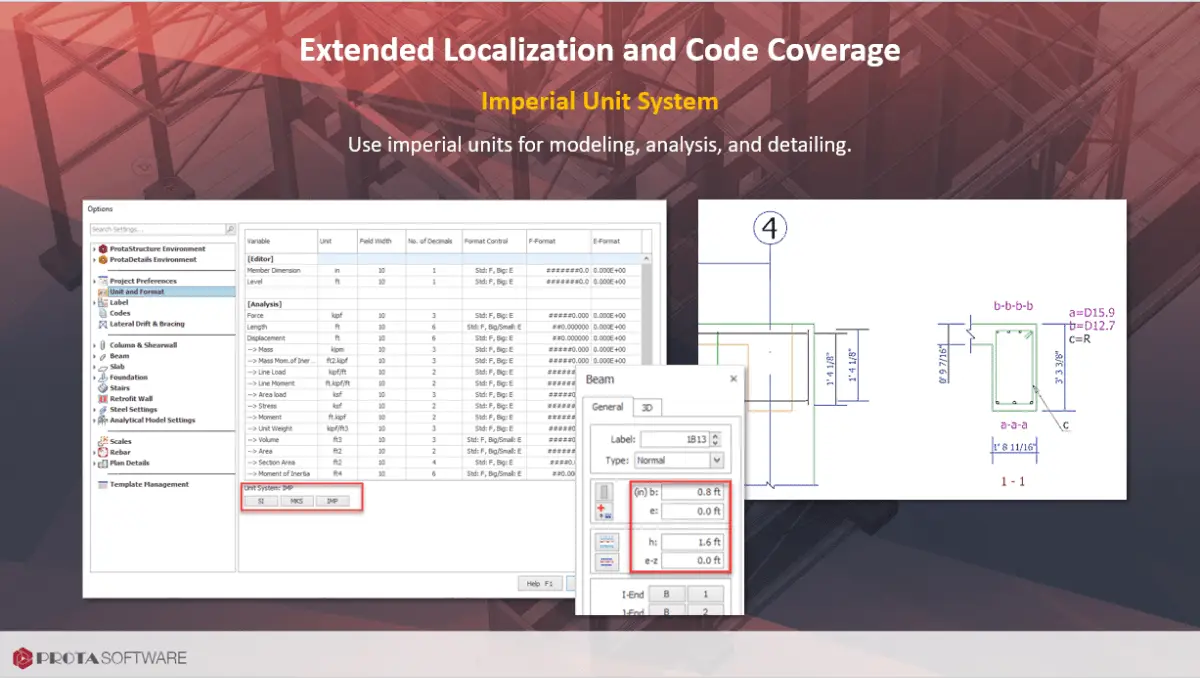Expand the Project Preferences tree node
Screen dimensions: 1200x678
(x=94, y=281)
